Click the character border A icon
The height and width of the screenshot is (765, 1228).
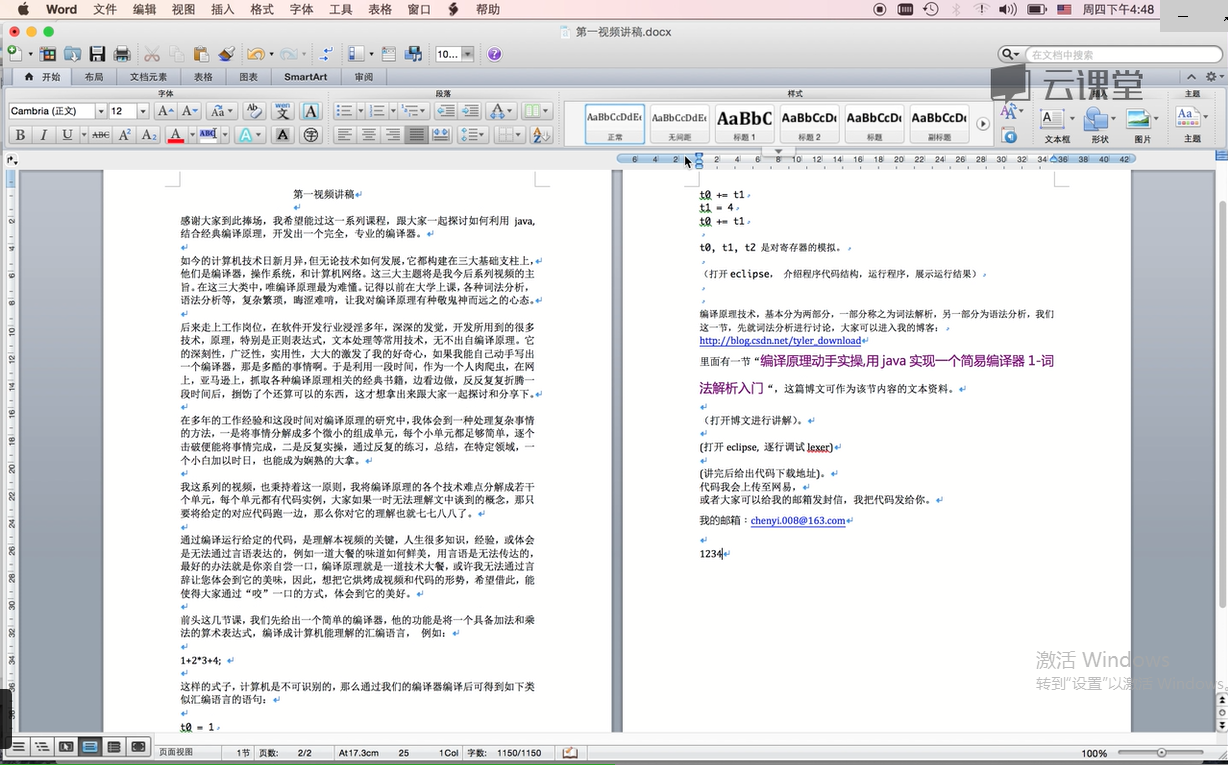pyautogui.click(x=311, y=111)
